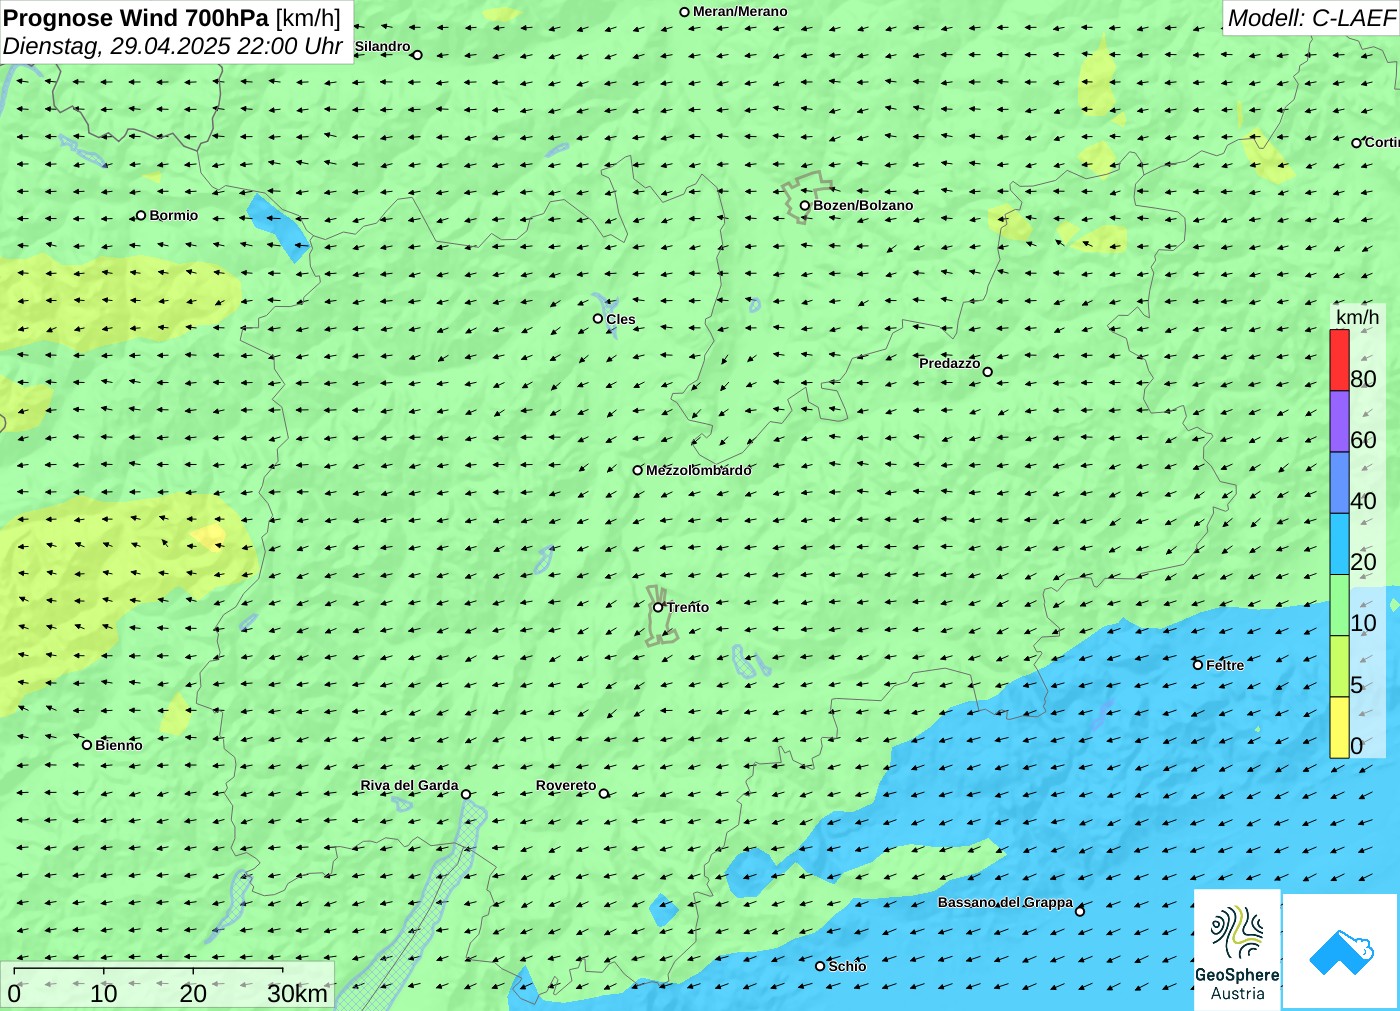Click the 'Bozen/Bolzano' city label

click(x=863, y=205)
